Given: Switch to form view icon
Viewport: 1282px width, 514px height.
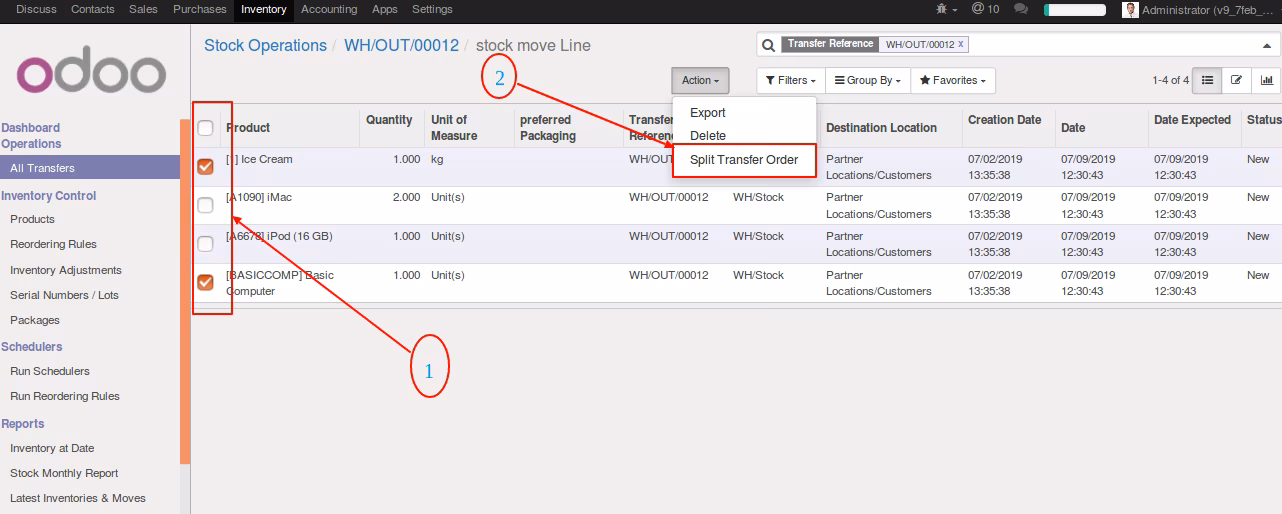Looking at the screenshot, I should [1237, 80].
